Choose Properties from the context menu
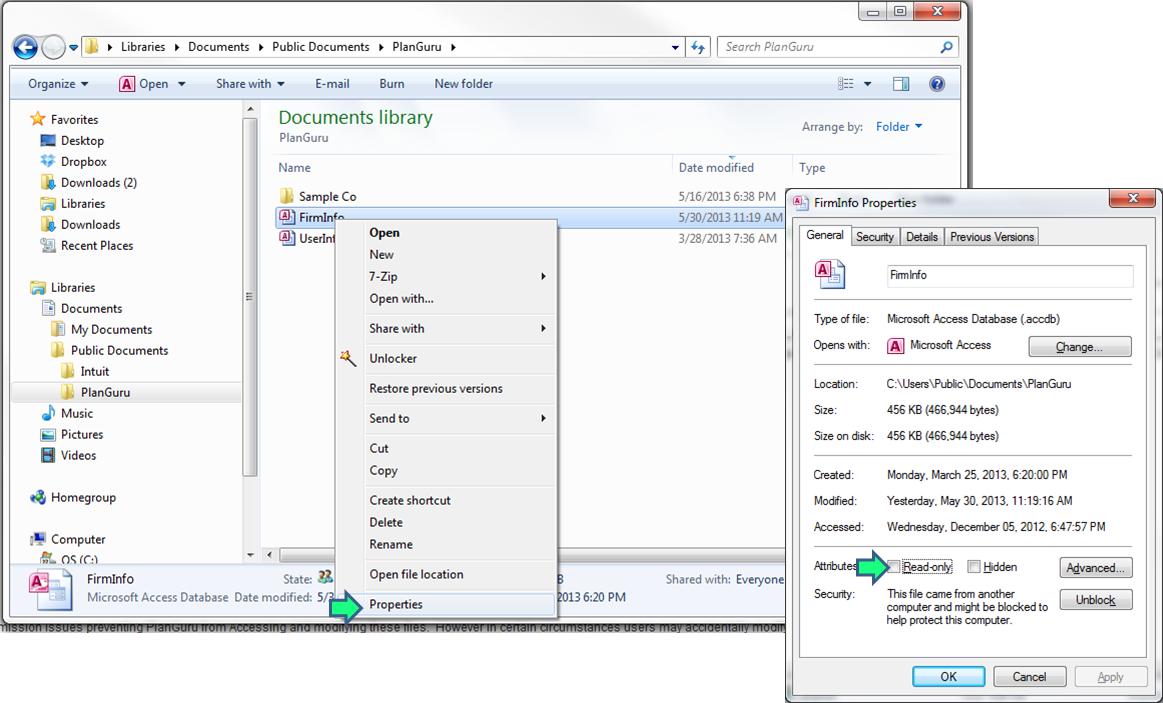This screenshot has height=703, width=1163. coord(447,604)
